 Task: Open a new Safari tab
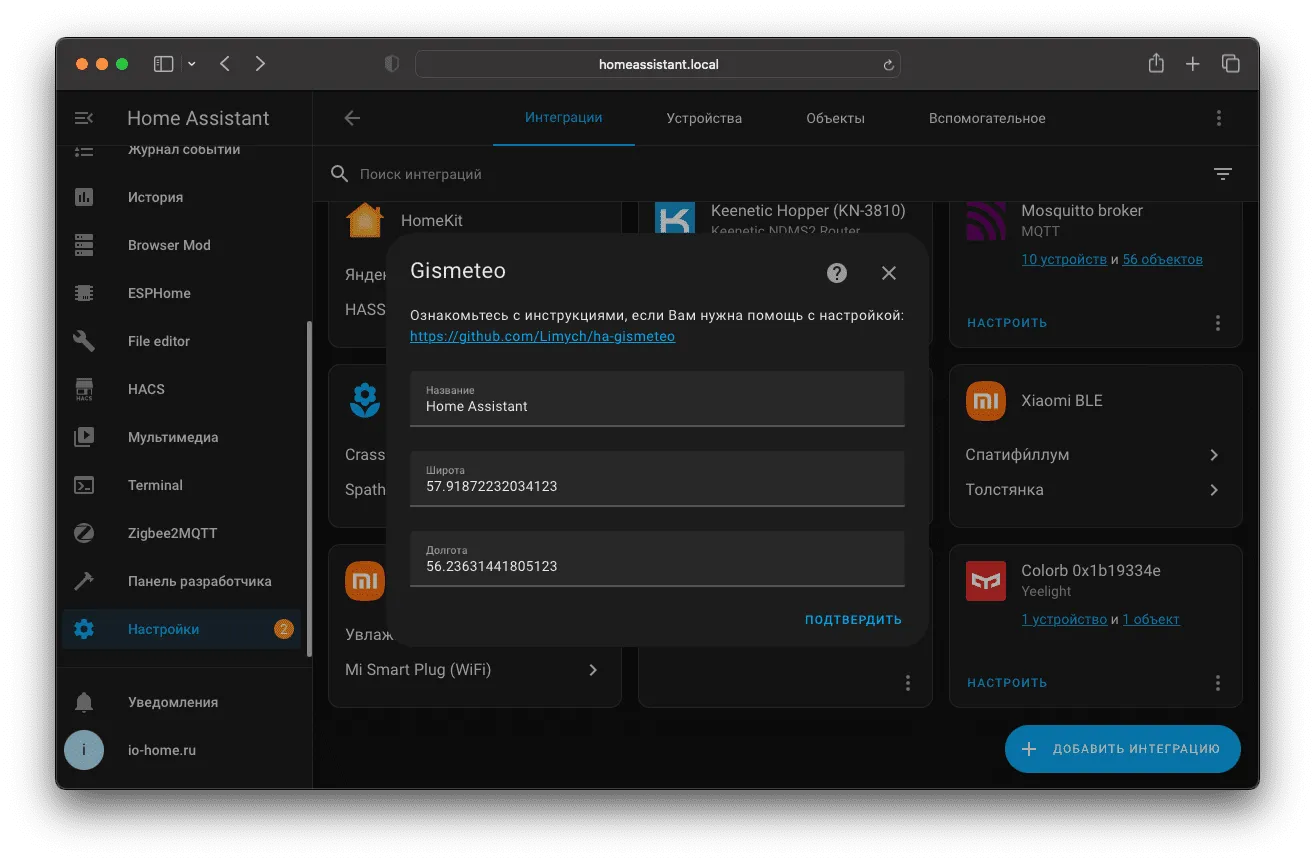coord(1193,64)
